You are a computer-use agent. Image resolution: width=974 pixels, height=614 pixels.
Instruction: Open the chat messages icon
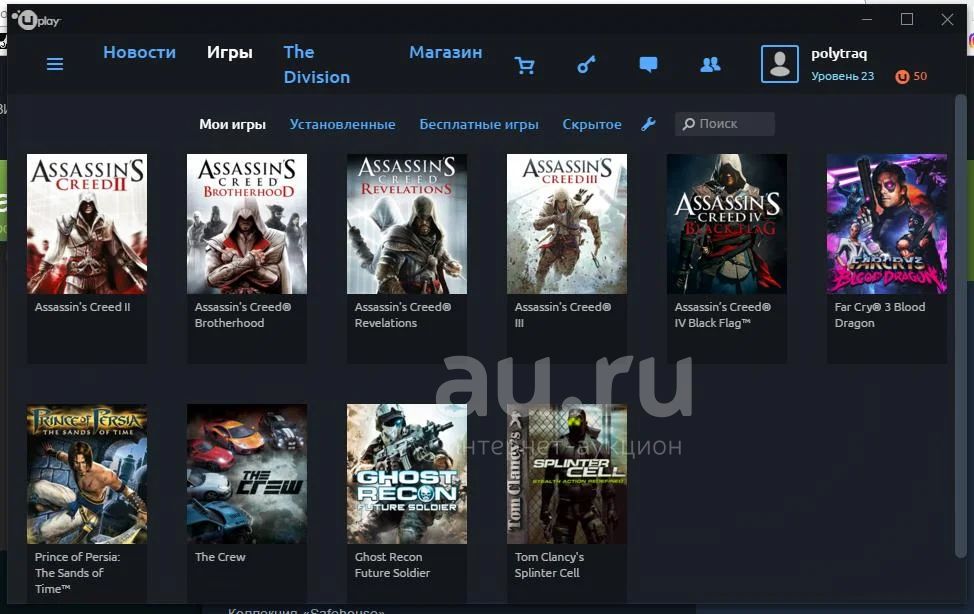tap(649, 65)
